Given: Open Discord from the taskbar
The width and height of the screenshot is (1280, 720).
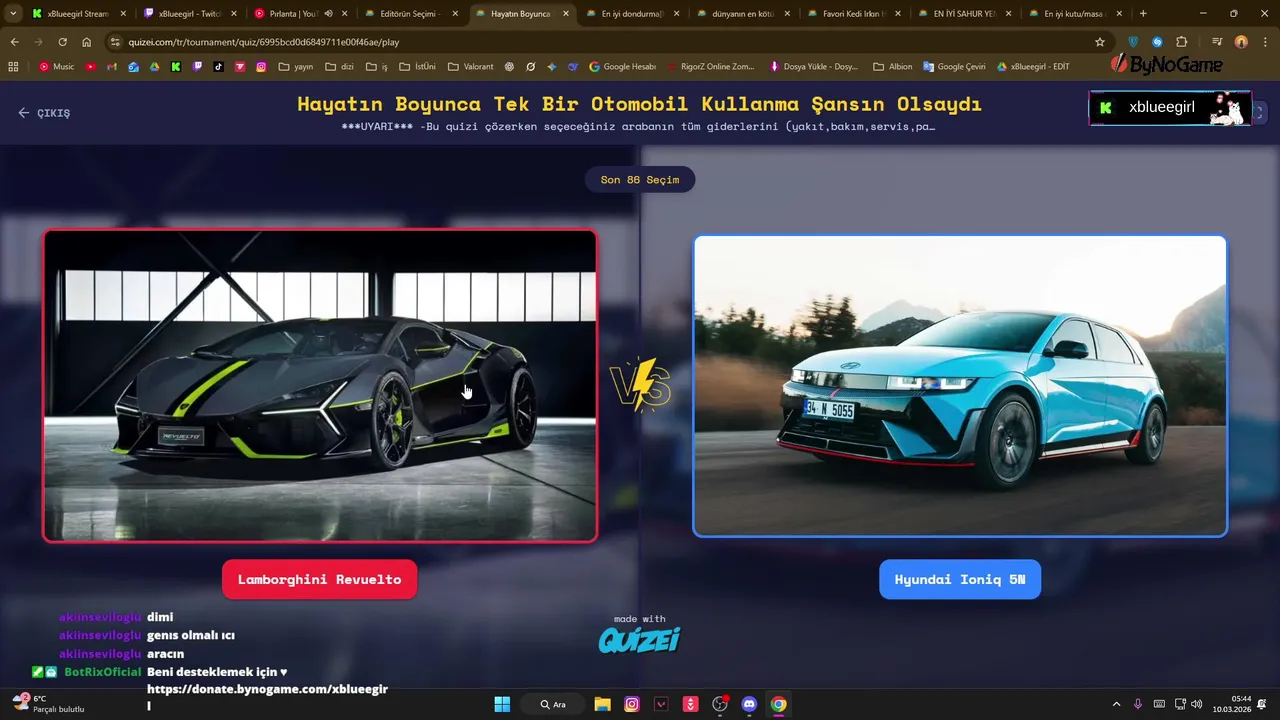Looking at the screenshot, I should tap(749, 704).
